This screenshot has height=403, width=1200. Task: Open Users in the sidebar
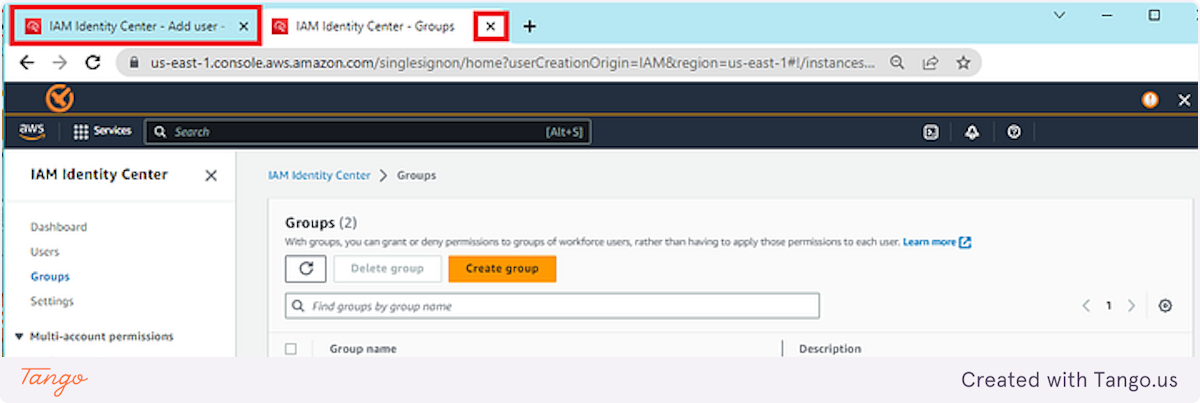tap(44, 252)
